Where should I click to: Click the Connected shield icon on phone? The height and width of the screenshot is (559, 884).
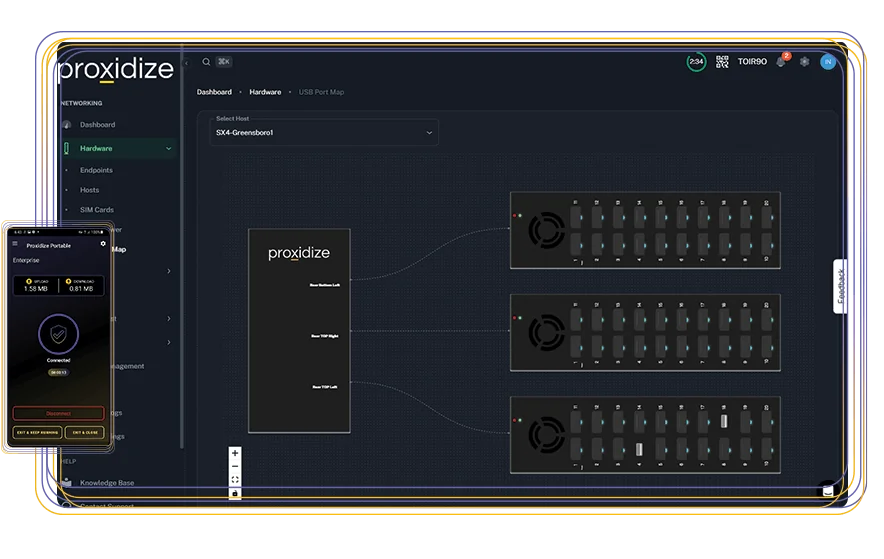pyautogui.click(x=59, y=335)
